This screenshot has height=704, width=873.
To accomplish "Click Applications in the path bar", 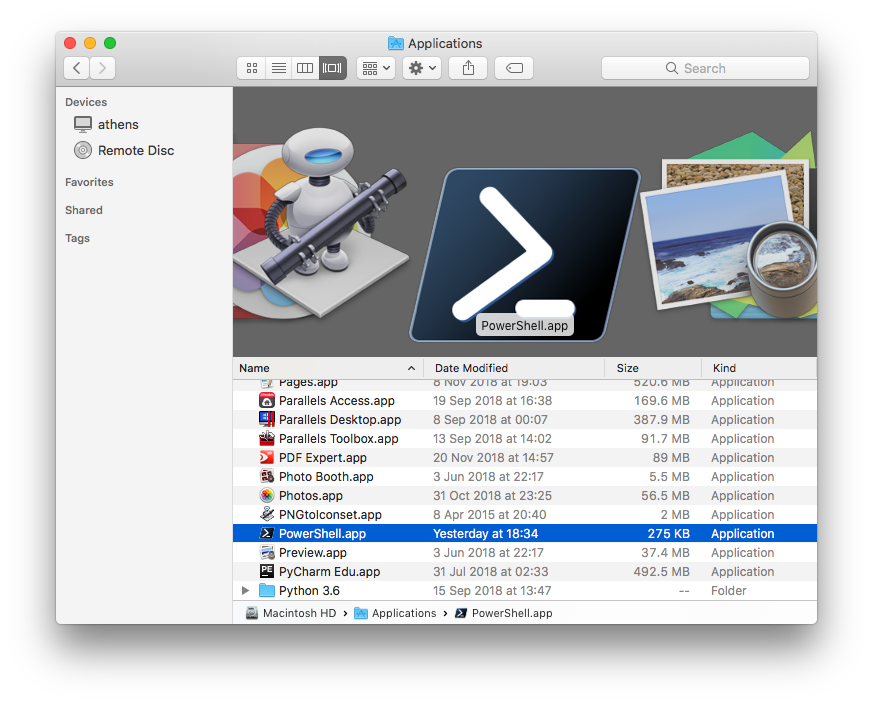I will pos(395,613).
